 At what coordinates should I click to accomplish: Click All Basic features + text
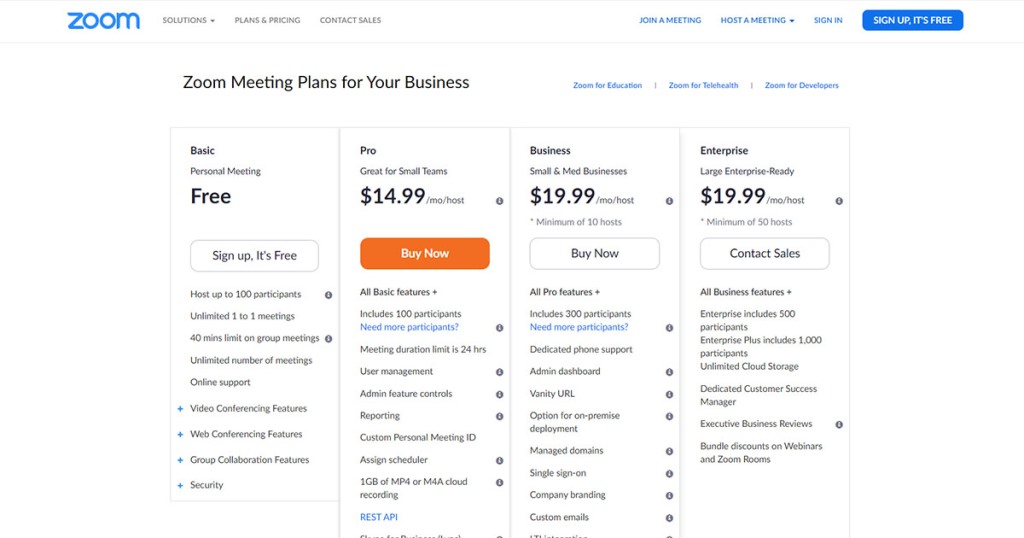398,292
